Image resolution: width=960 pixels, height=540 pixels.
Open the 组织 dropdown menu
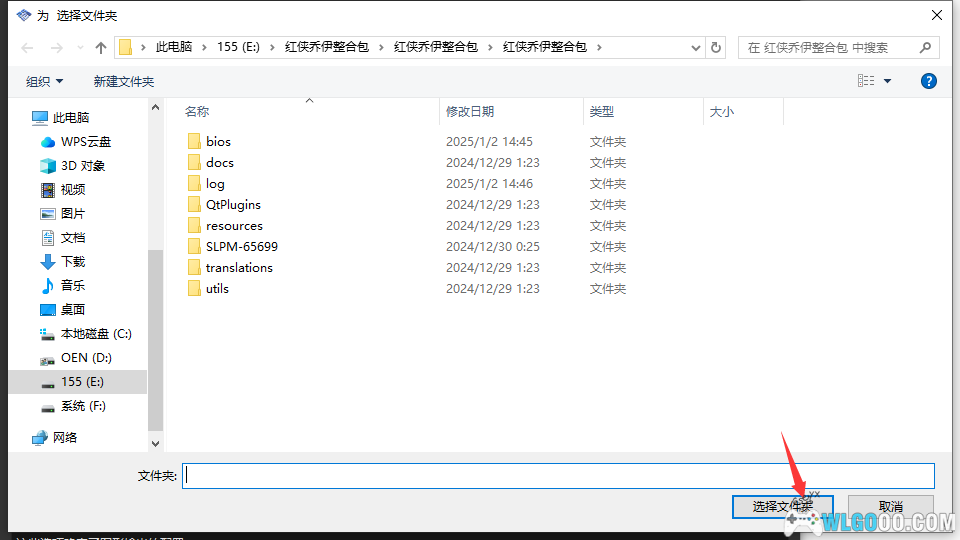[x=44, y=81]
